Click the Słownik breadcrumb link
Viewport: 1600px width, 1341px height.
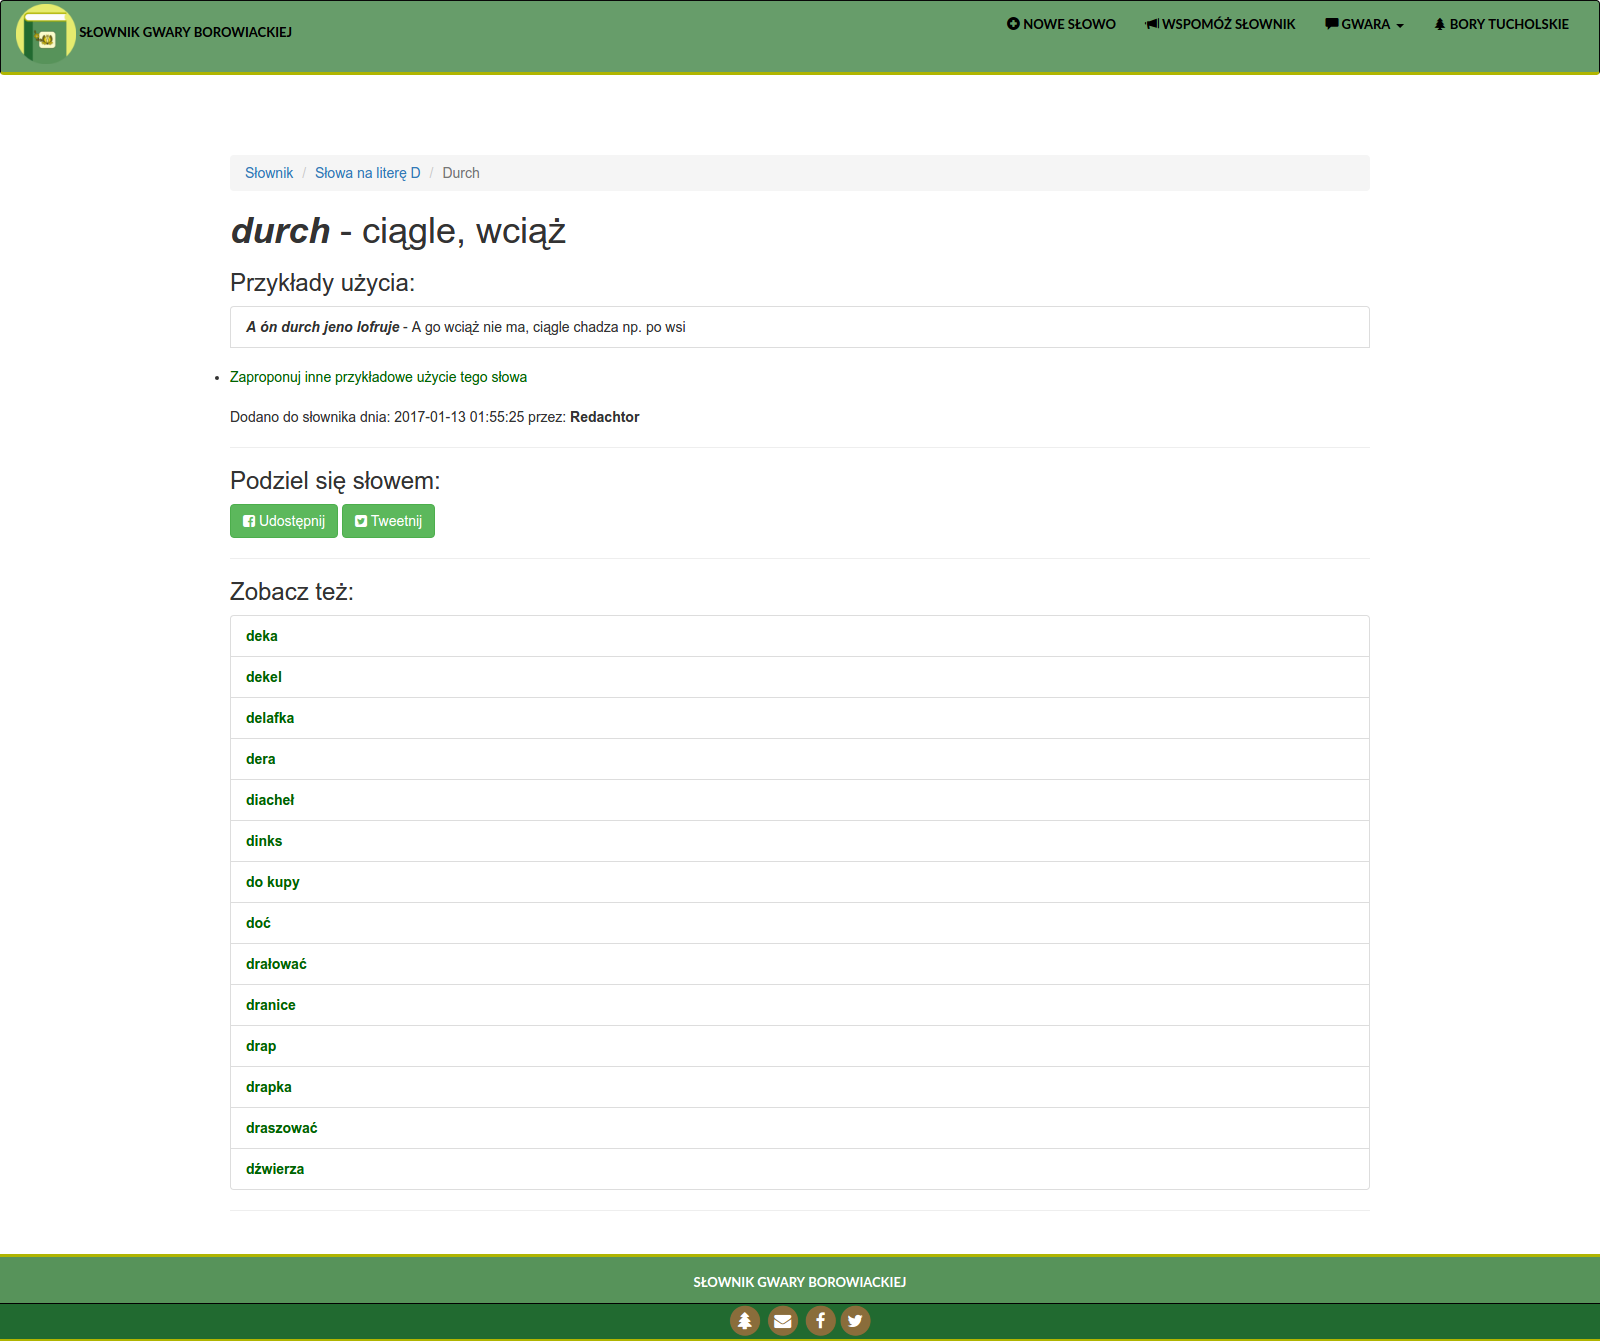269,173
